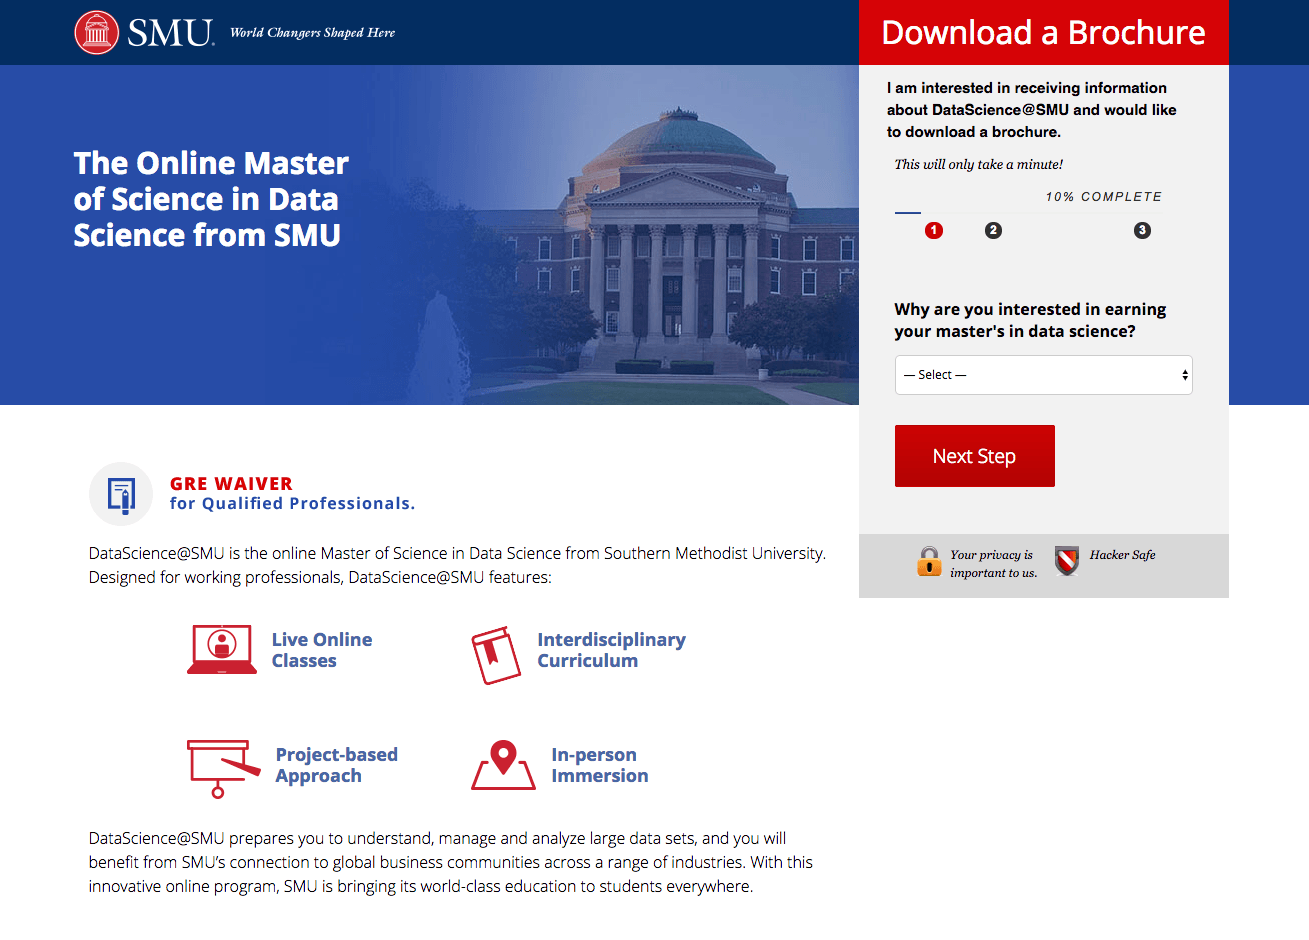Select step 1 circle in the form progress
Image resolution: width=1309 pixels, height=940 pixels.
pos(934,230)
